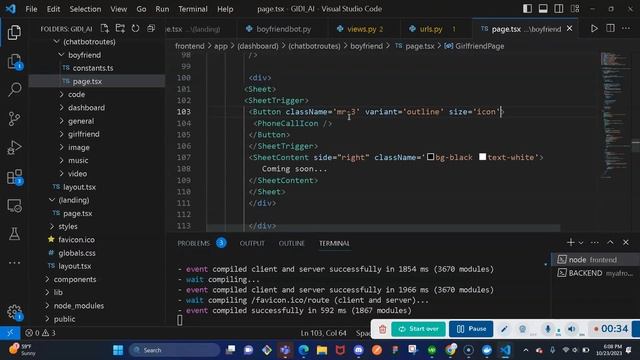Click the Start over recording button
The width and height of the screenshot is (640, 360).
point(418,329)
